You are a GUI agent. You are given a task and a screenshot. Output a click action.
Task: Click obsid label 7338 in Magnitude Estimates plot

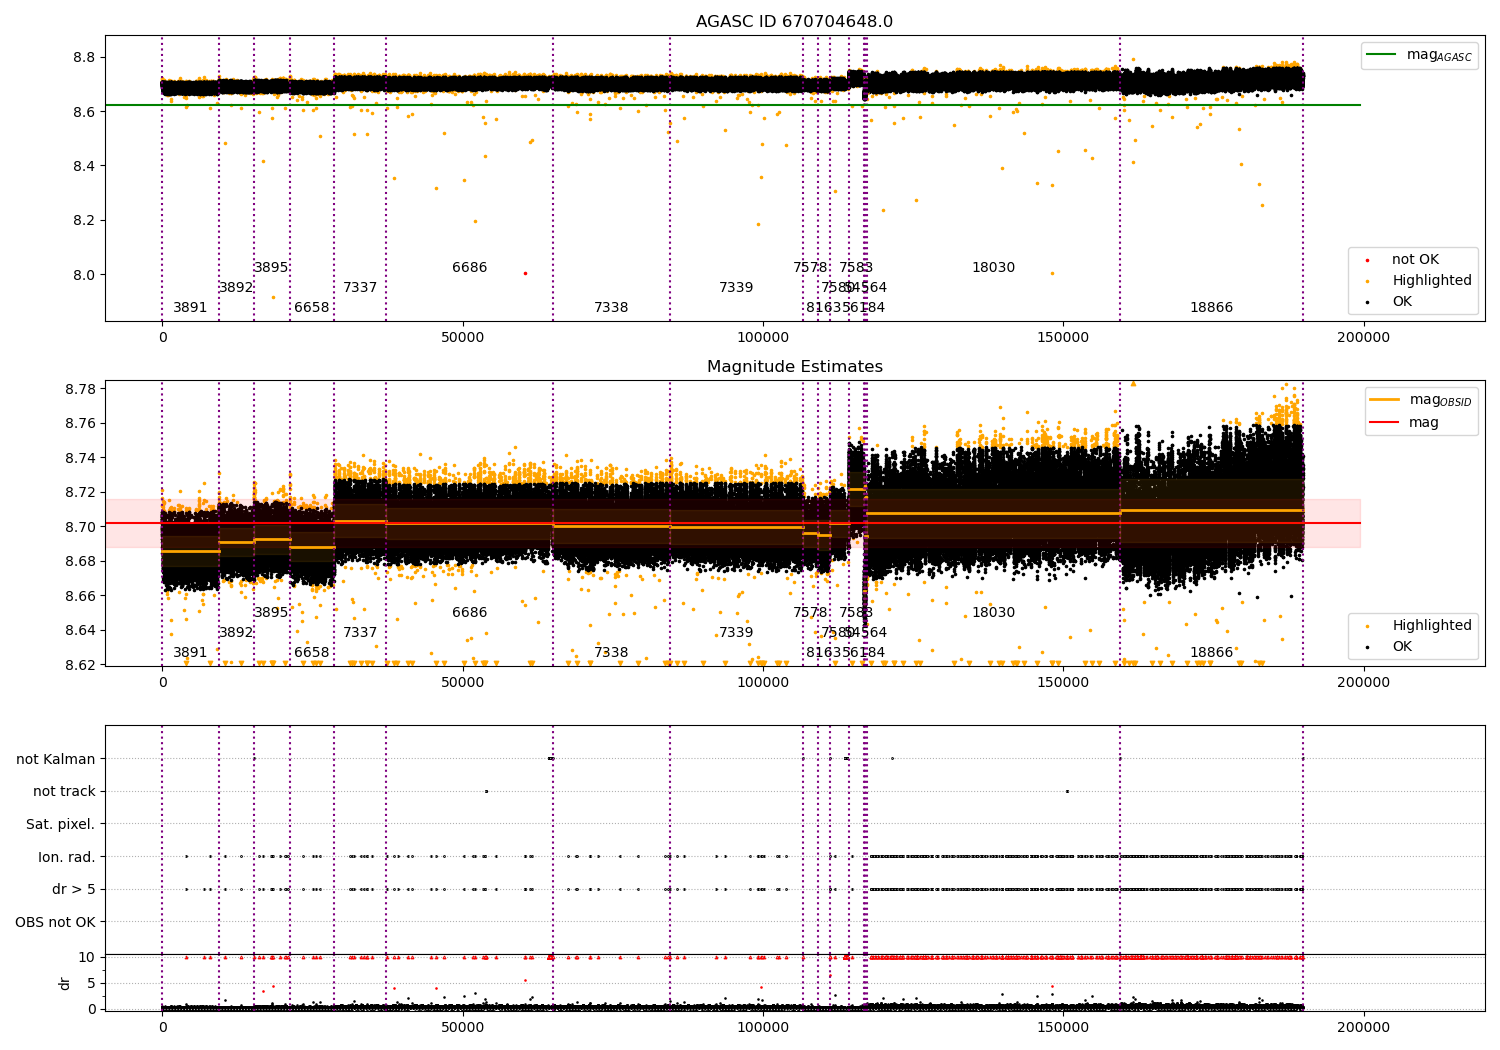point(611,653)
